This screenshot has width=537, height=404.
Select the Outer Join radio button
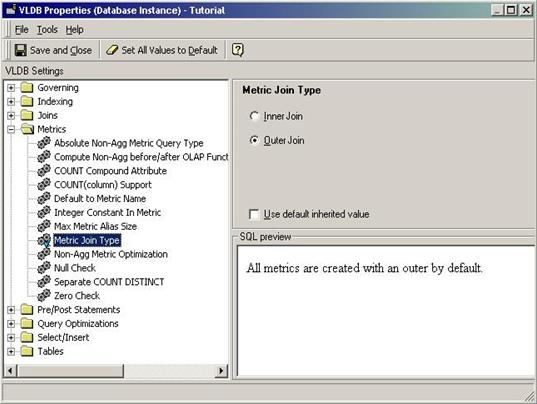coord(254,140)
